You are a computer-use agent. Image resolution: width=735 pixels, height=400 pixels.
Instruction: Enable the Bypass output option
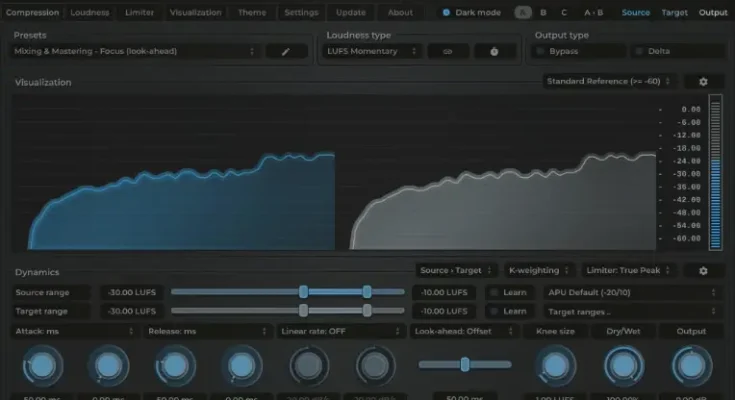(x=541, y=51)
